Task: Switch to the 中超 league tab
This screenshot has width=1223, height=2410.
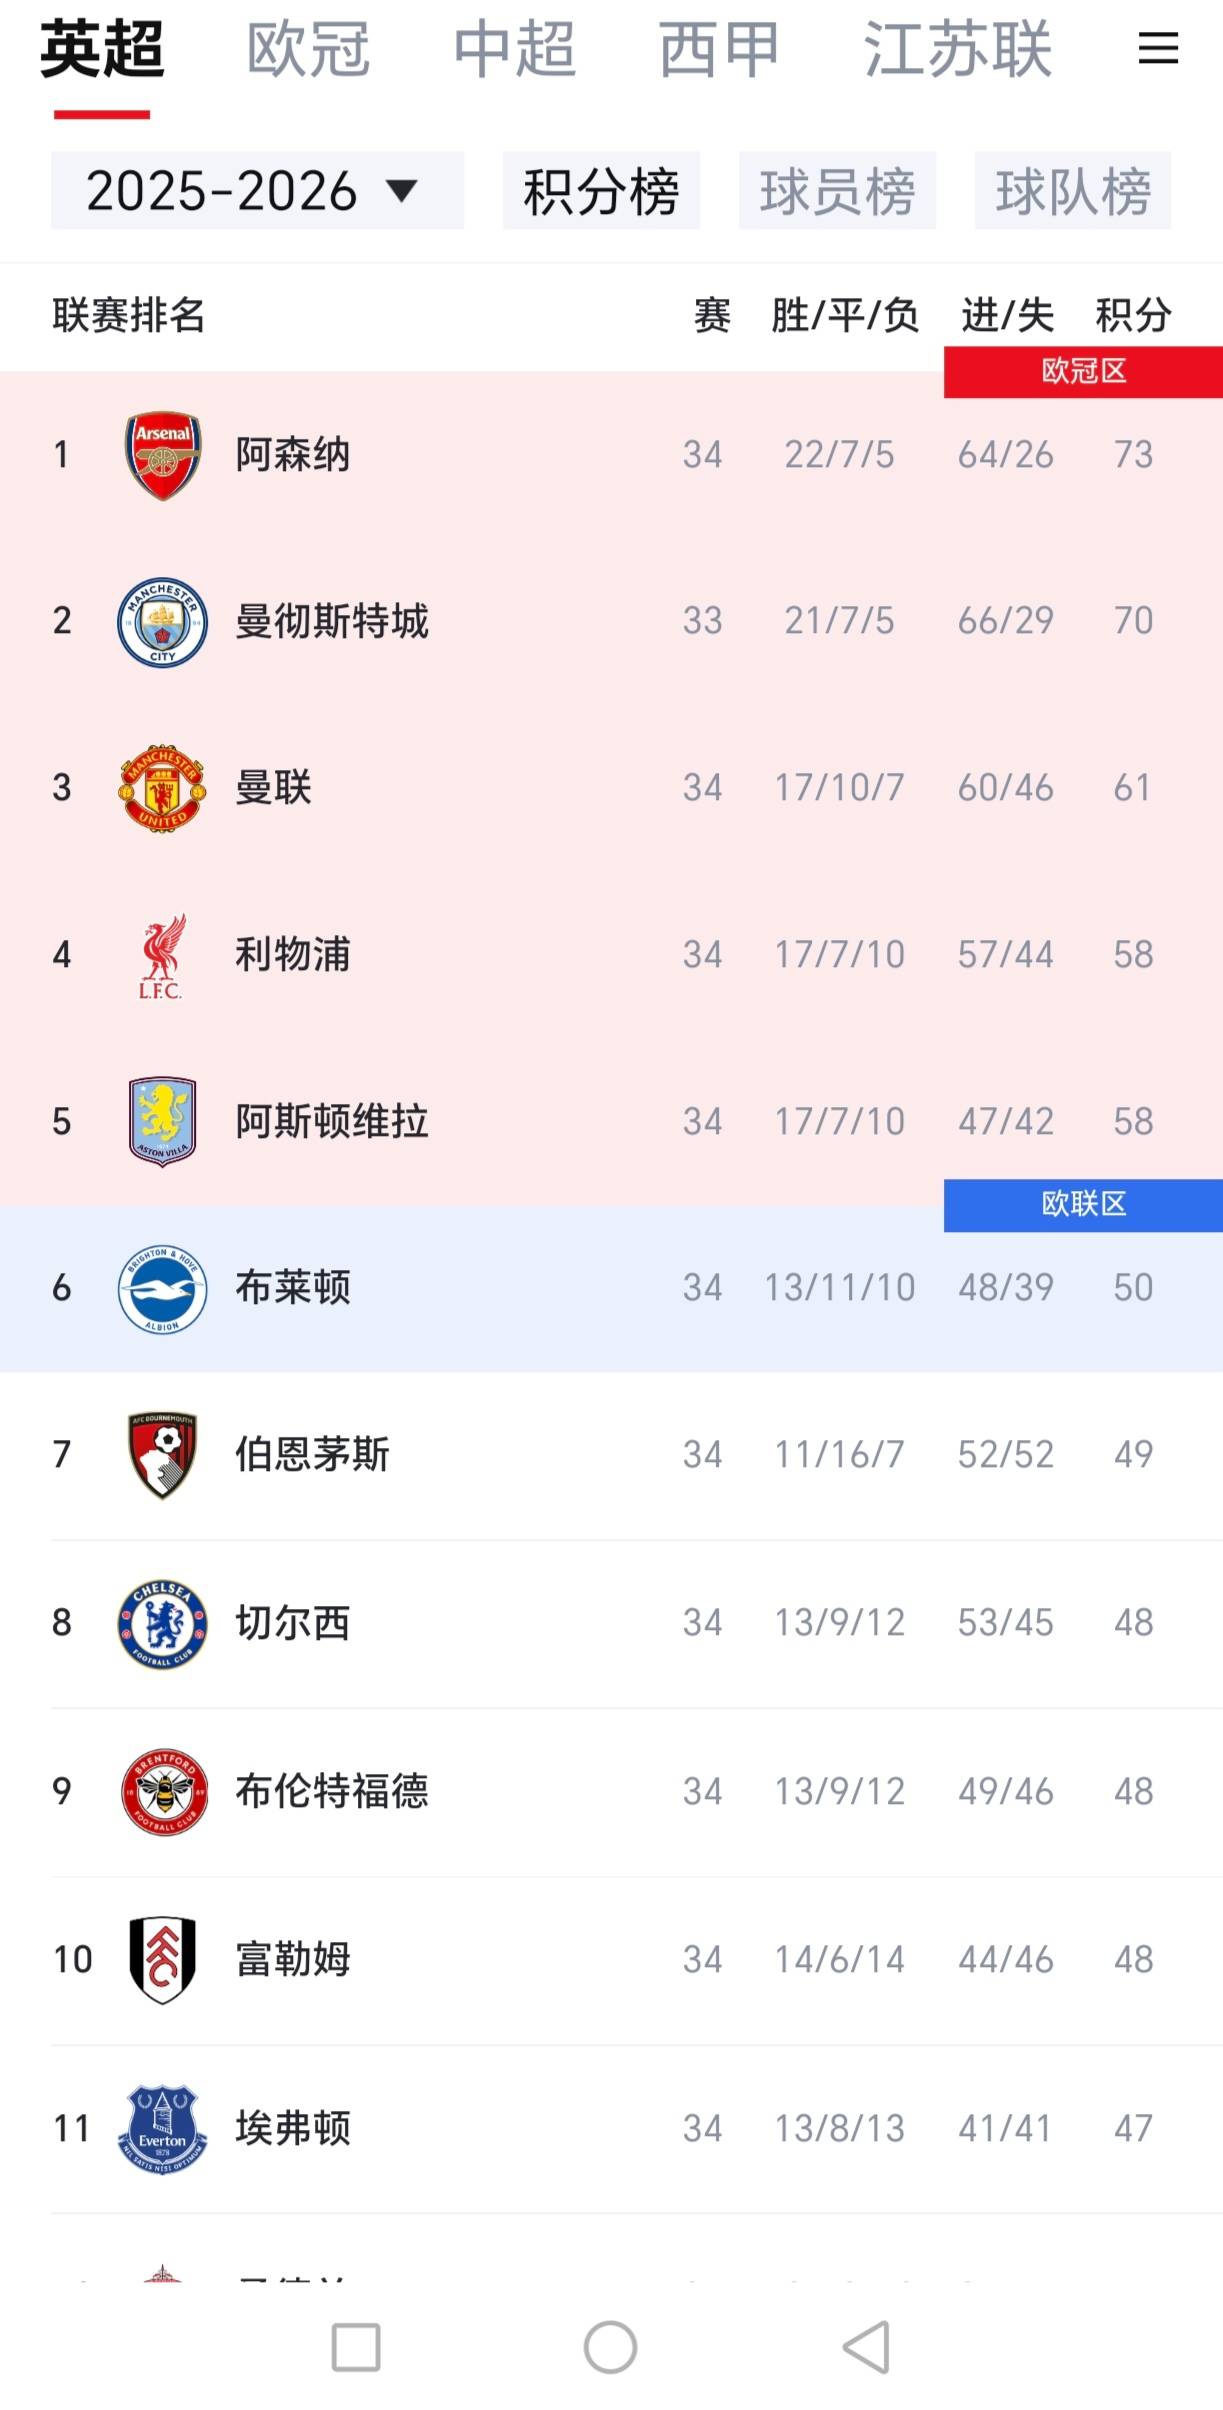Action: tap(514, 48)
